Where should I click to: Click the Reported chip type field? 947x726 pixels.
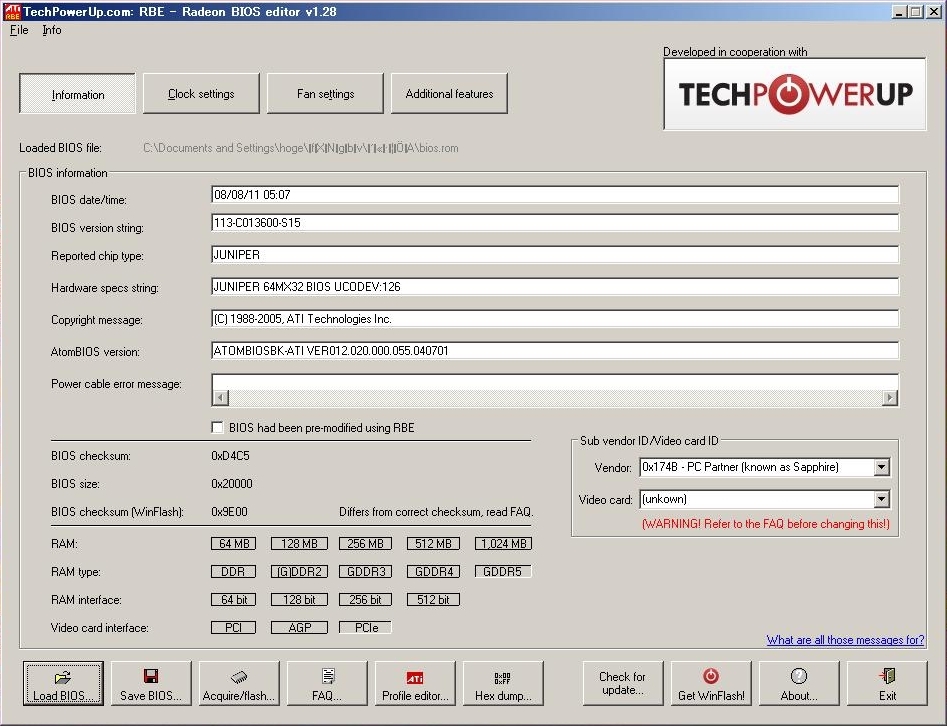point(555,254)
